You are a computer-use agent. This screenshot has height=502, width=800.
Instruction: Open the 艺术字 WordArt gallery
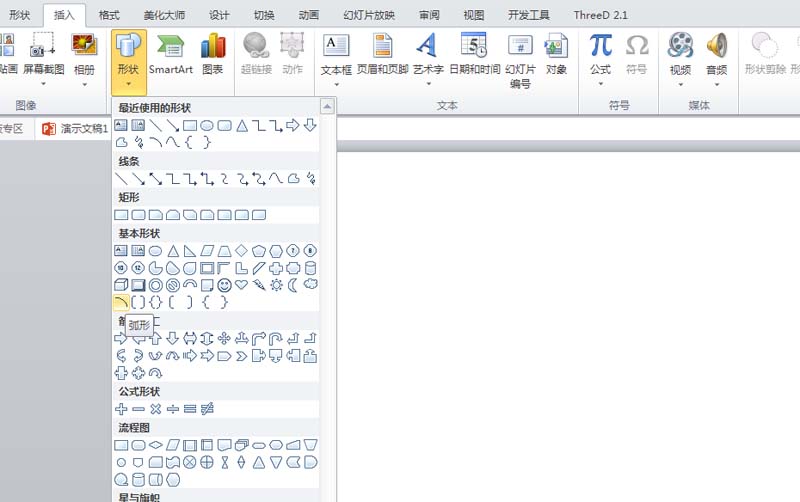(x=428, y=60)
